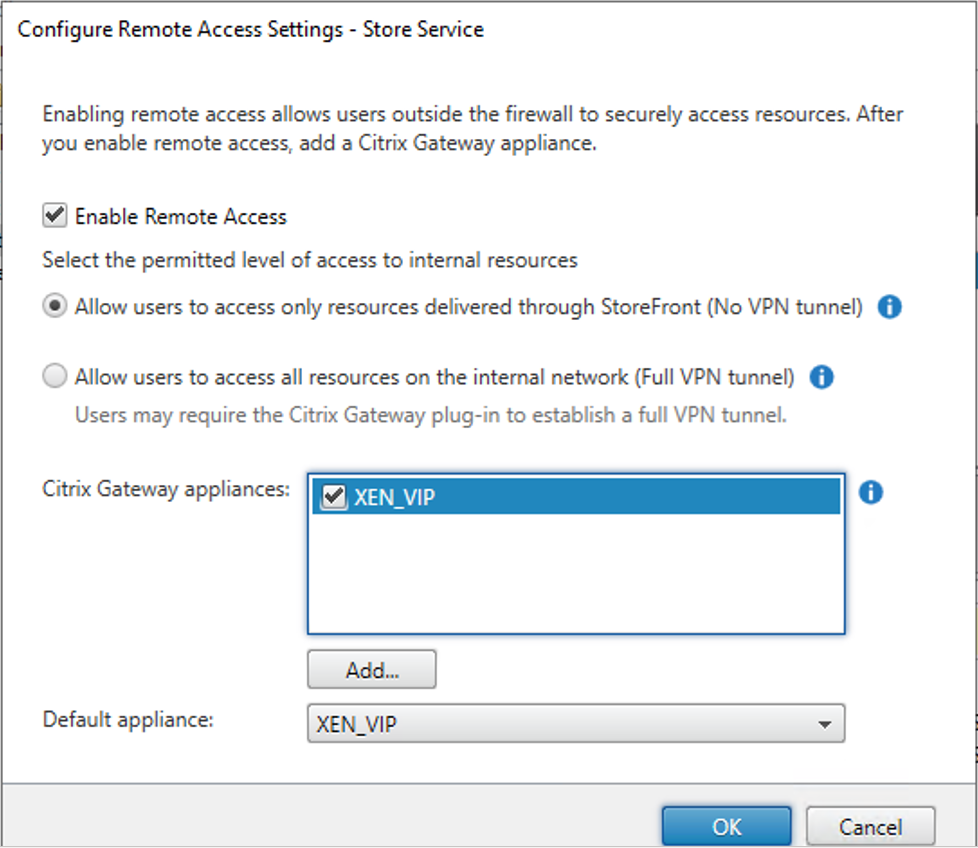Click info icon beside Full VPN tunnel option

pos(821,377)
